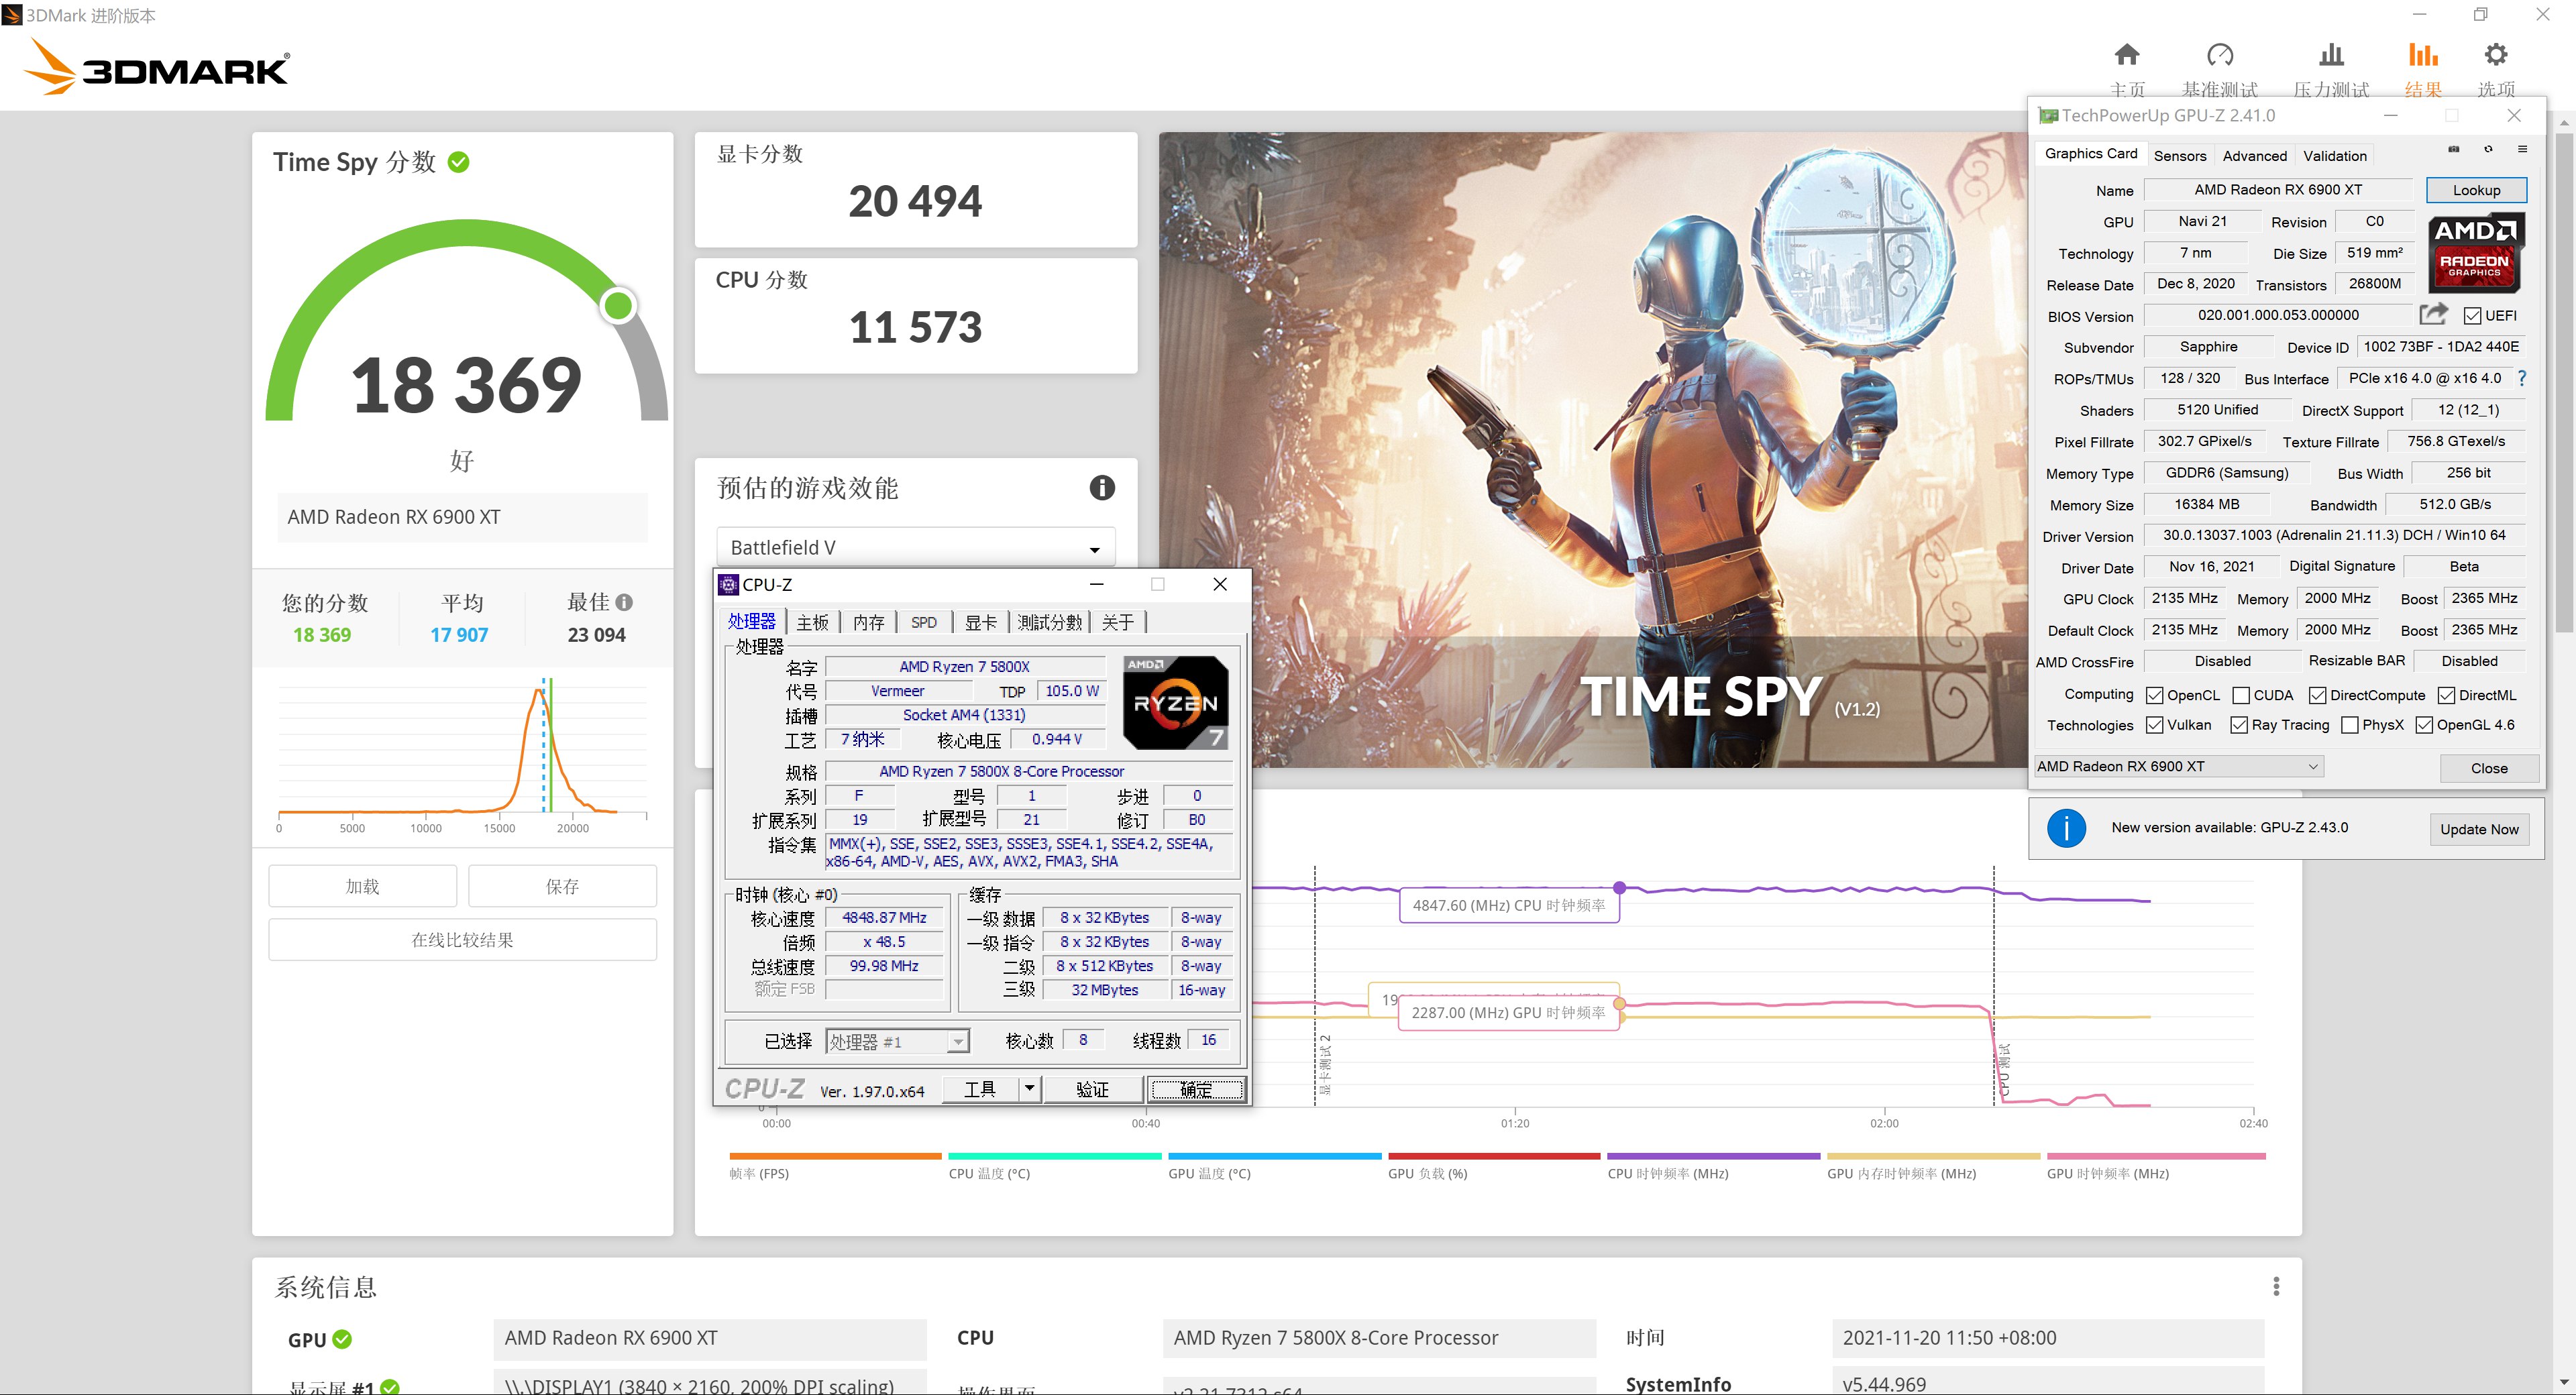The height and width of the screenshot is (1395, 2576).
Task: Disable the Ray Tracing checkbox
Action: point(2239,724)
